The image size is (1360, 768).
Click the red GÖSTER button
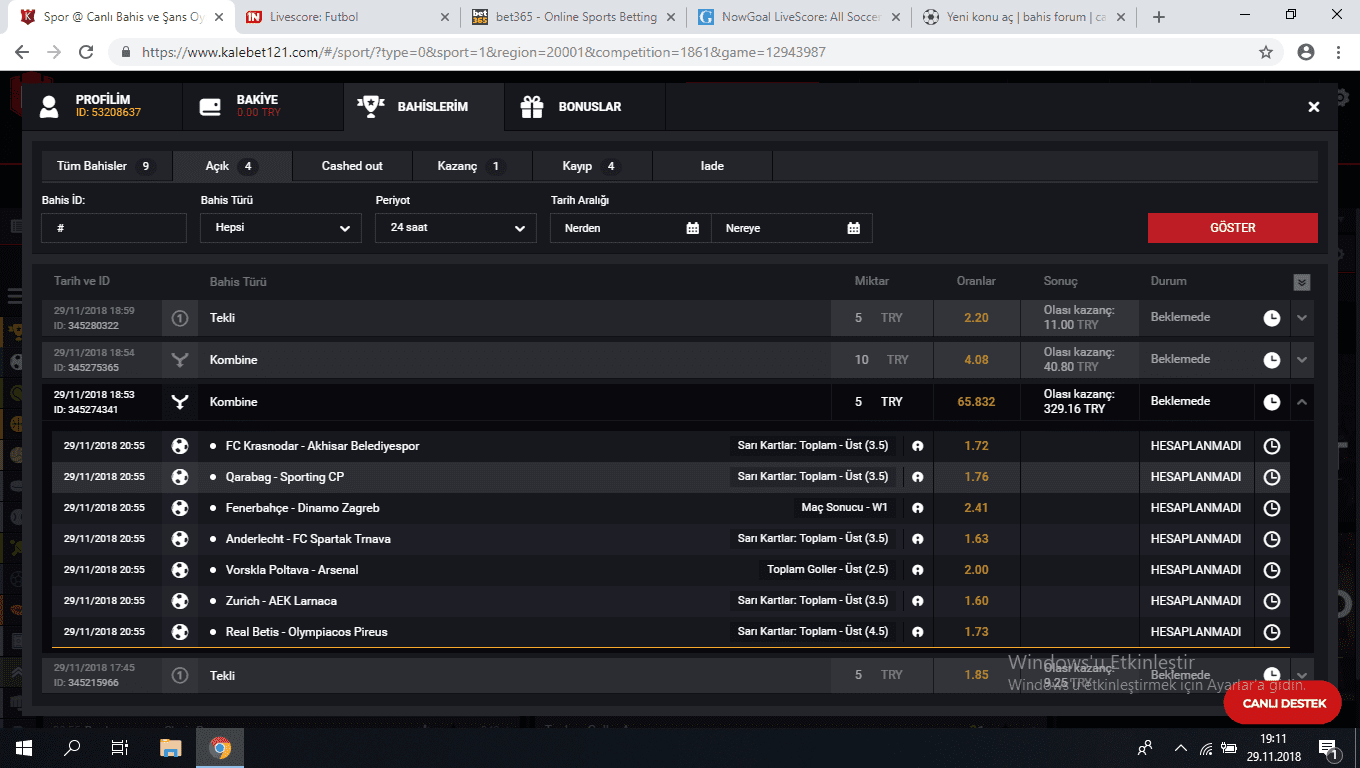(1232, 228)
